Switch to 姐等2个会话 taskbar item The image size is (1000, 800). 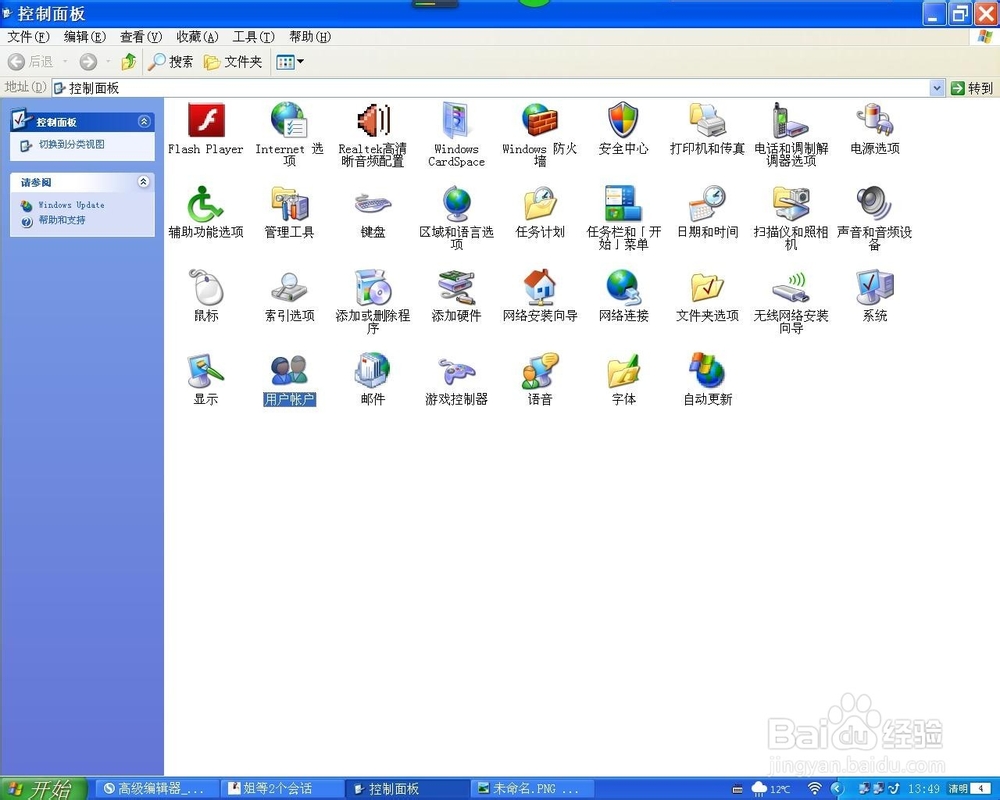click(x=281, y=789)
